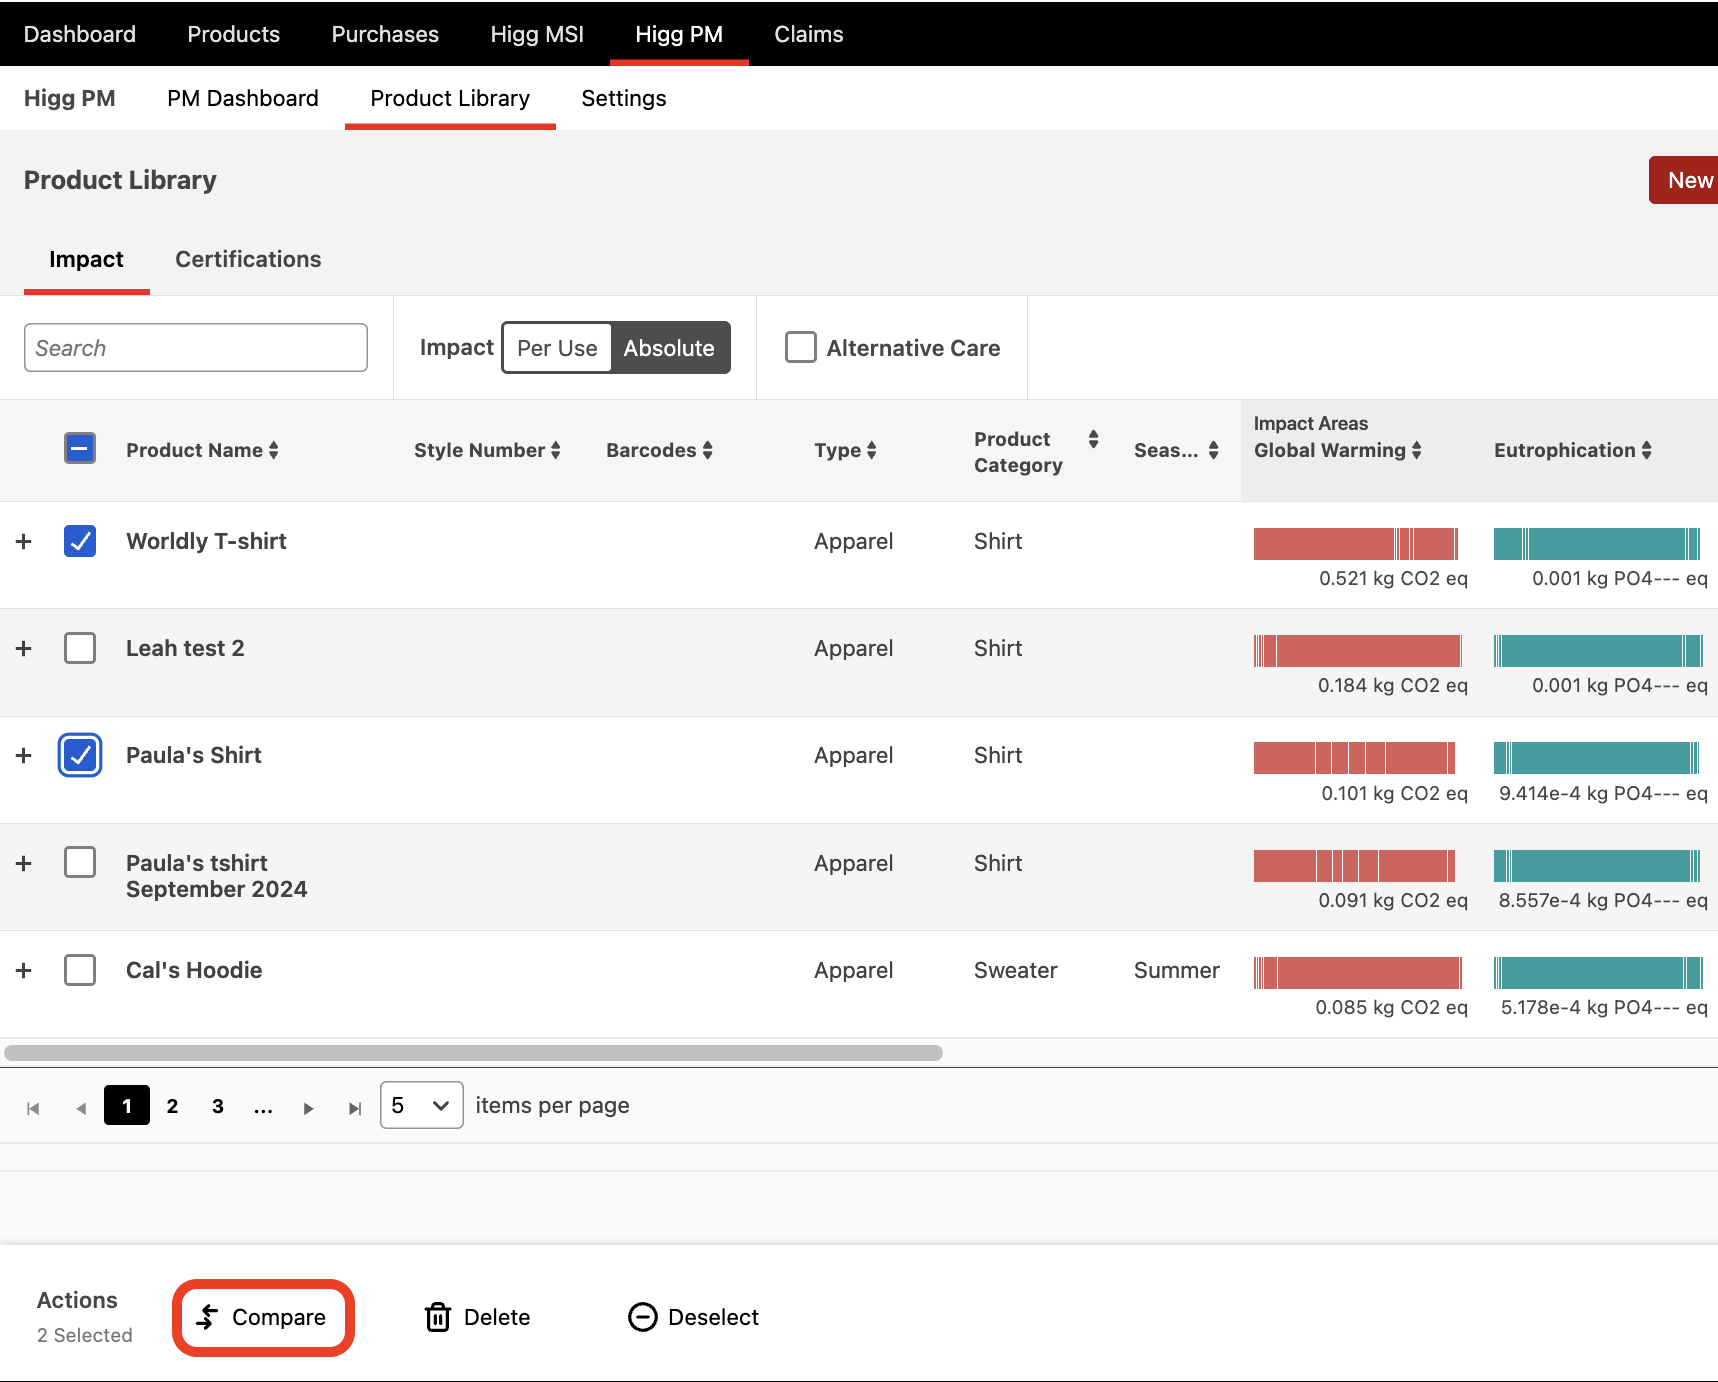Image resolution: width=1718 pixels, height=1382 pixels.
Task: Click the page 1 button
Action: [127, 1105]
